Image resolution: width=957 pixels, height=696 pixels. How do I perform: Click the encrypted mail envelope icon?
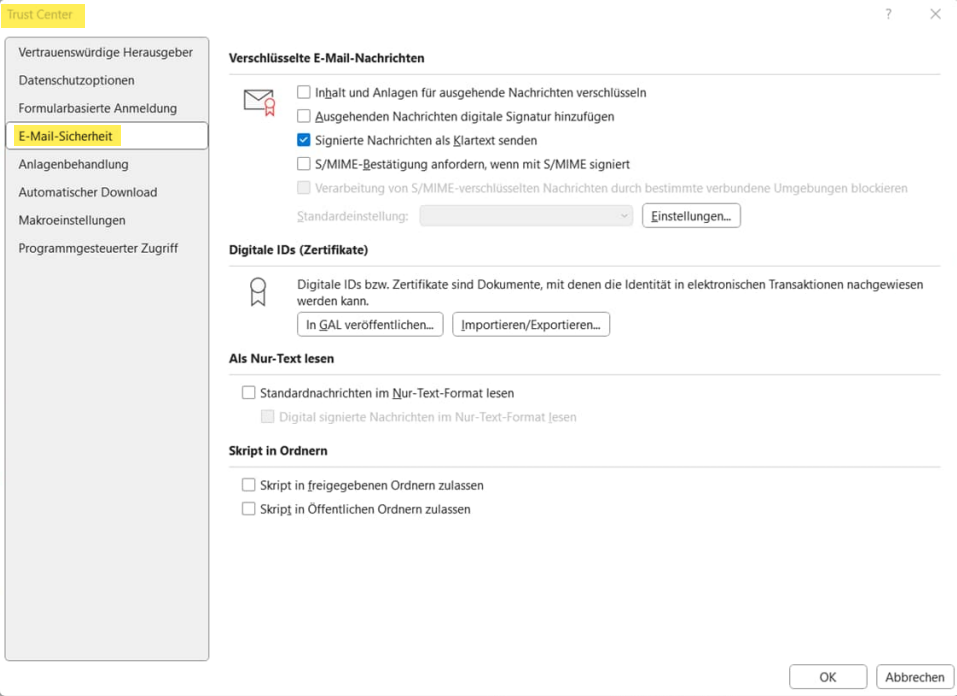tap(259, 102)
